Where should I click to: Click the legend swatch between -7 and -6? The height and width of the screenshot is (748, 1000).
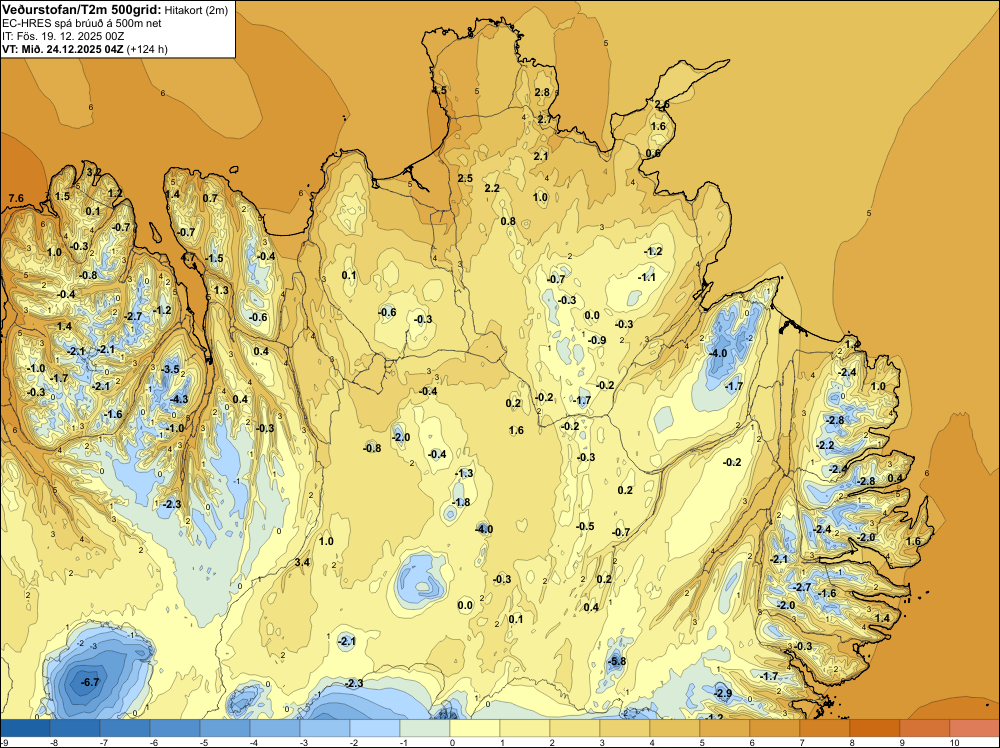pyautogui.click(x=125, y=728)
